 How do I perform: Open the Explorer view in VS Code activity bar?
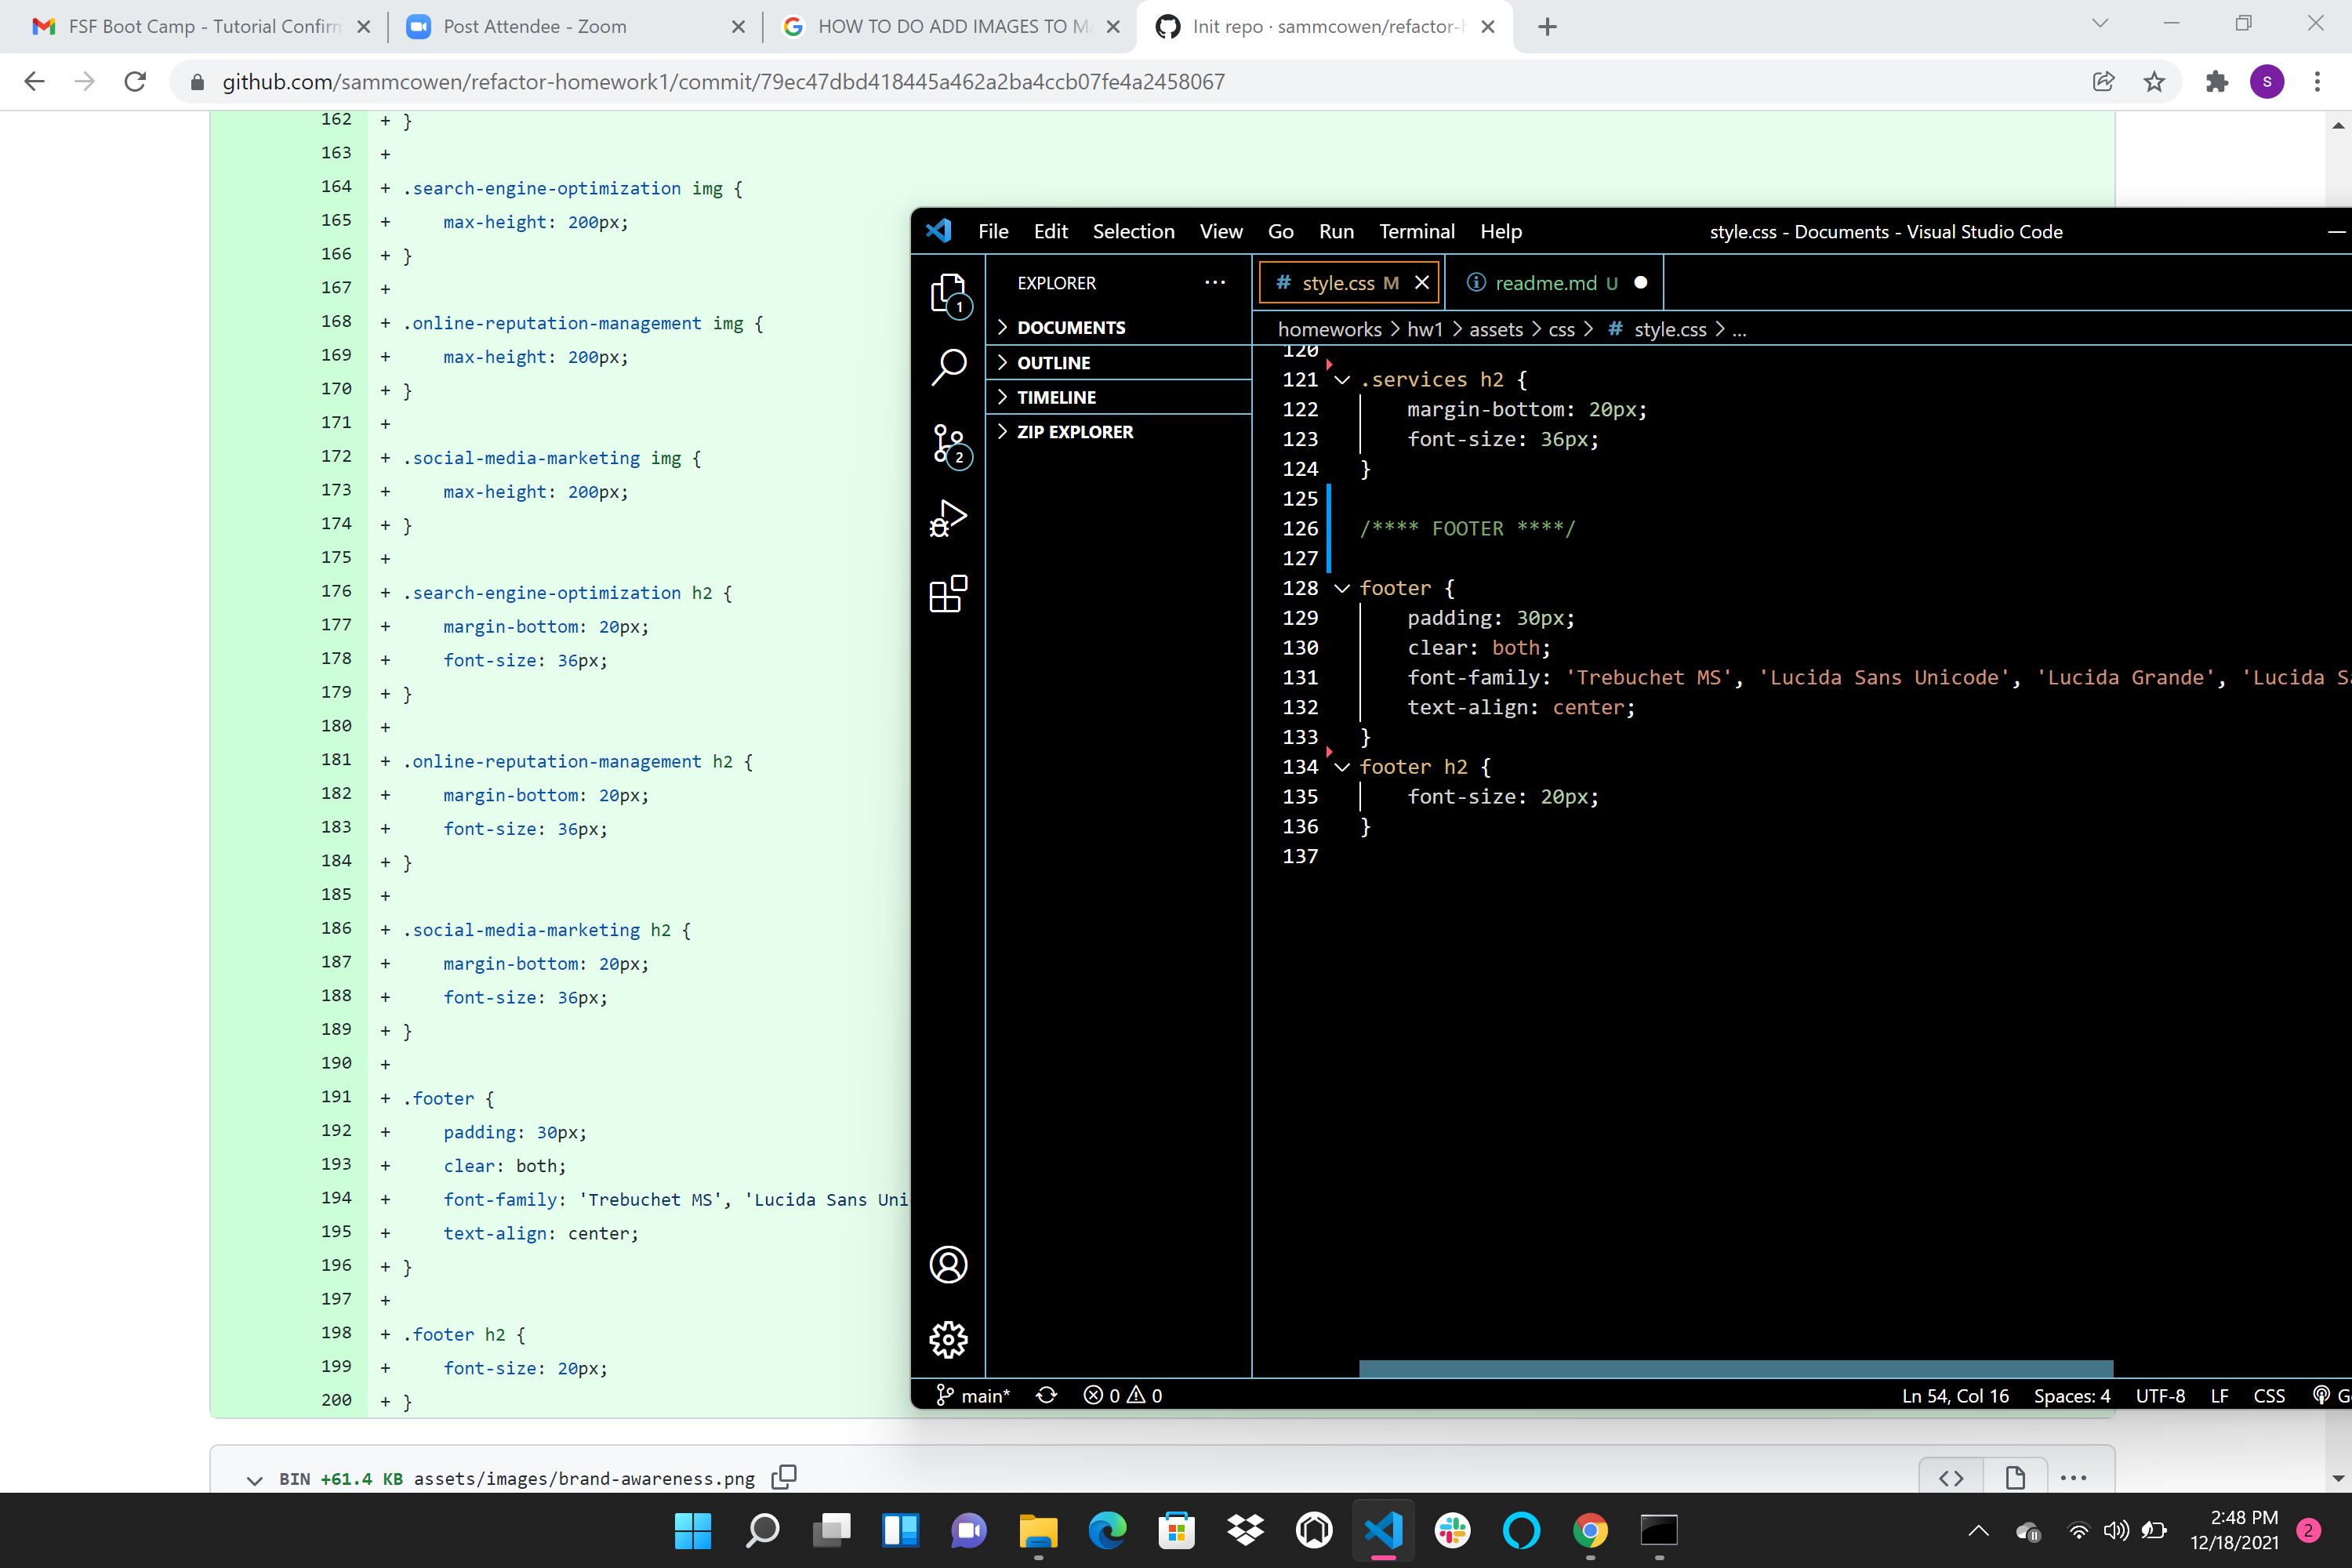tap(948, 293)
